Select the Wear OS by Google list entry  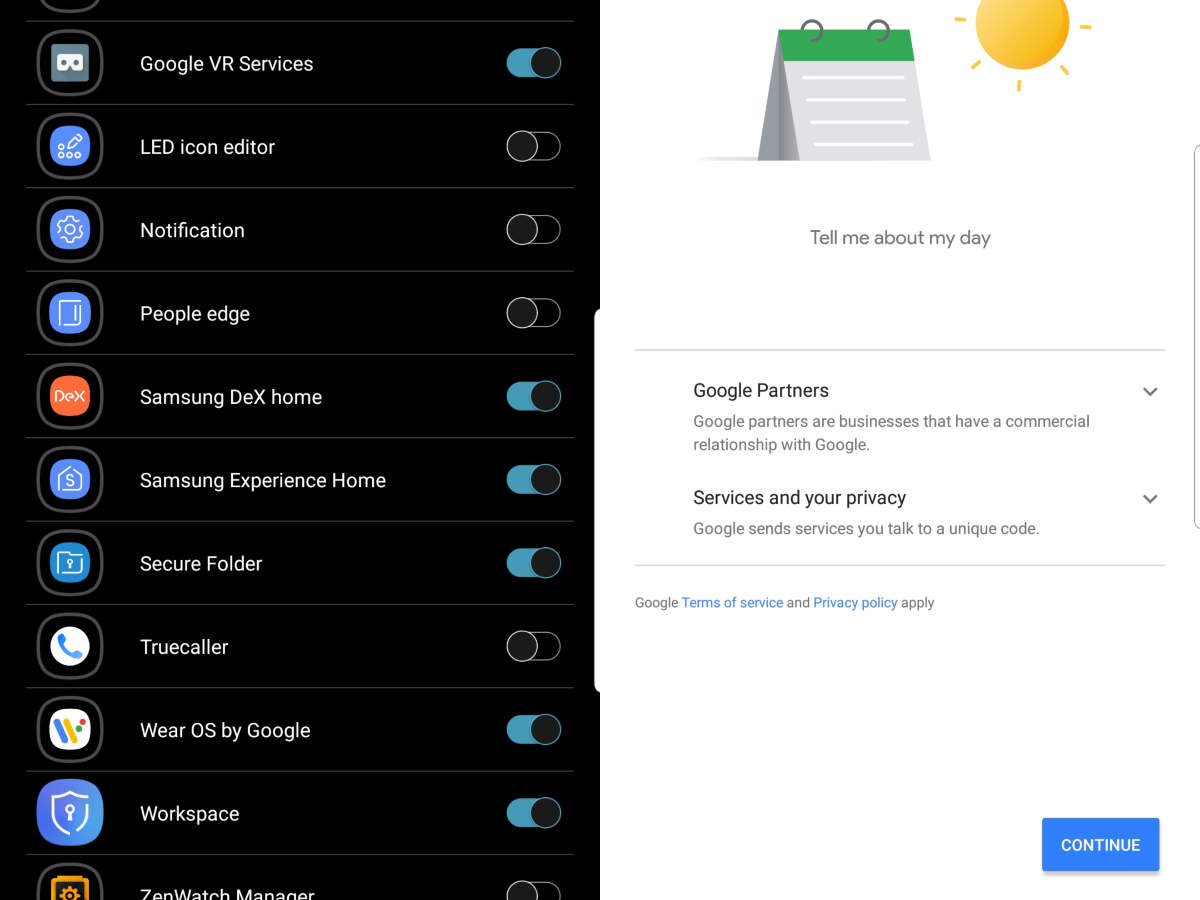[x=300, y=730]
